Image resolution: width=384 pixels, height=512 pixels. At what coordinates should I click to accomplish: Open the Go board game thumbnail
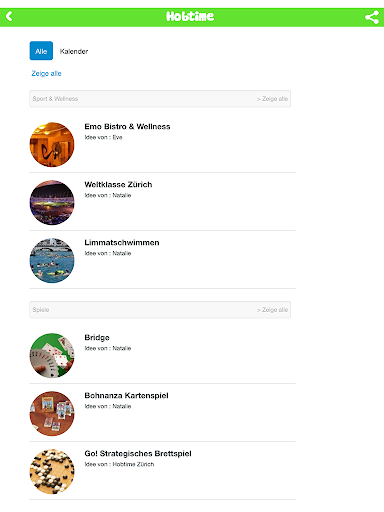pos(52,472)
